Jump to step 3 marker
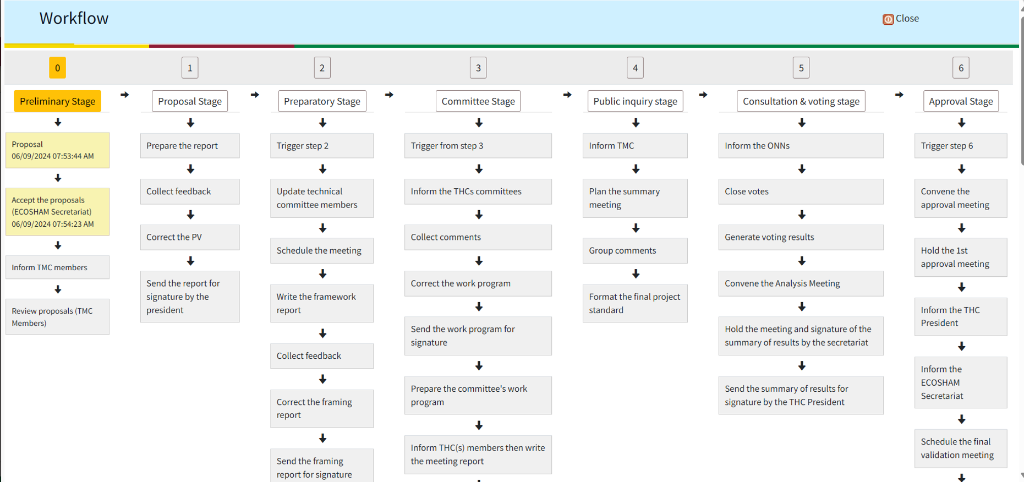The width and height of the screenshot is (1024, 482). pos(478,68)
